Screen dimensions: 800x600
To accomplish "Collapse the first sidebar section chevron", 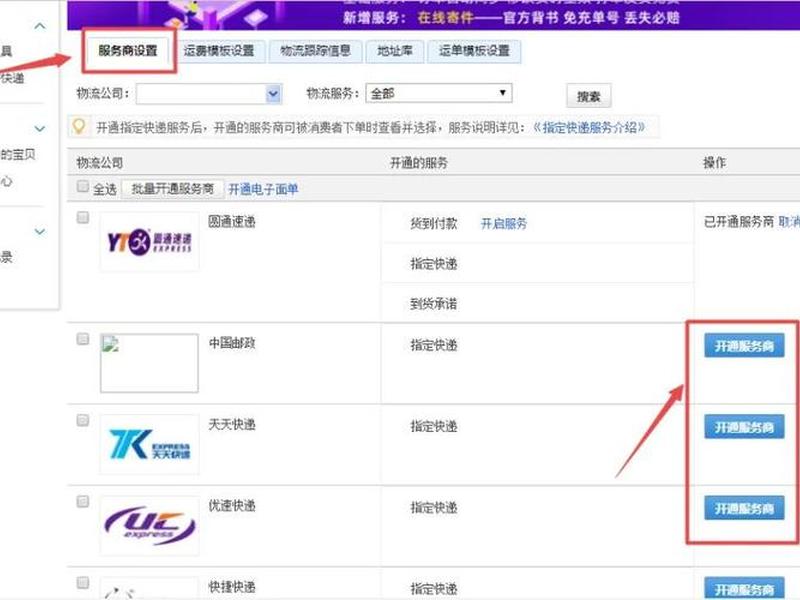I will tap(40, 26).
